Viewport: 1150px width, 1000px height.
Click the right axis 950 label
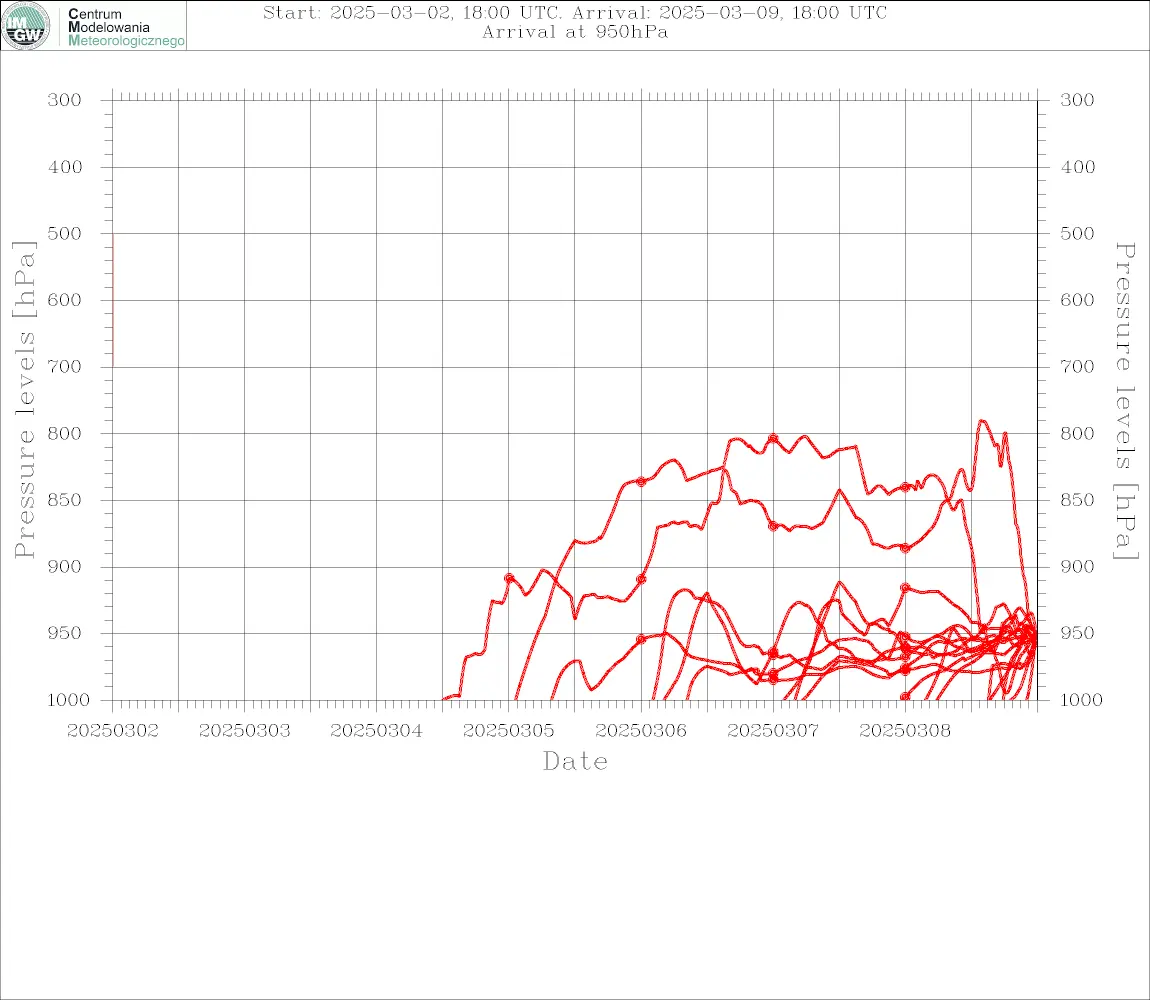[1077, 632]
